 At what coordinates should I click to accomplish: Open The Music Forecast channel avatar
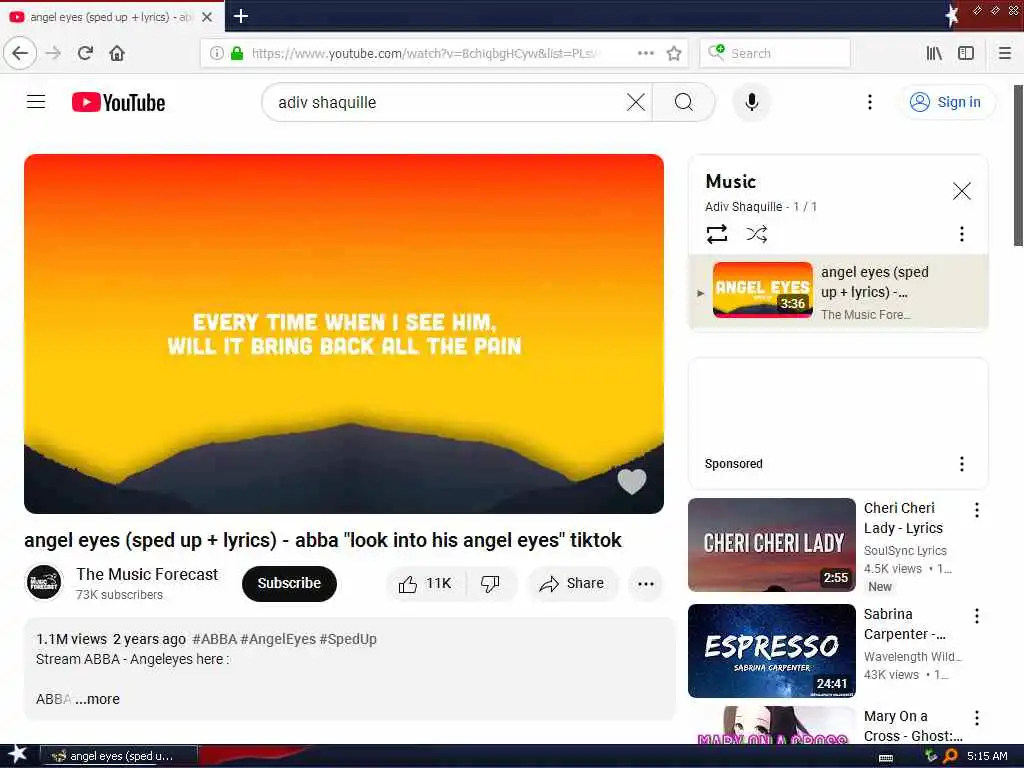pos(44,583)
